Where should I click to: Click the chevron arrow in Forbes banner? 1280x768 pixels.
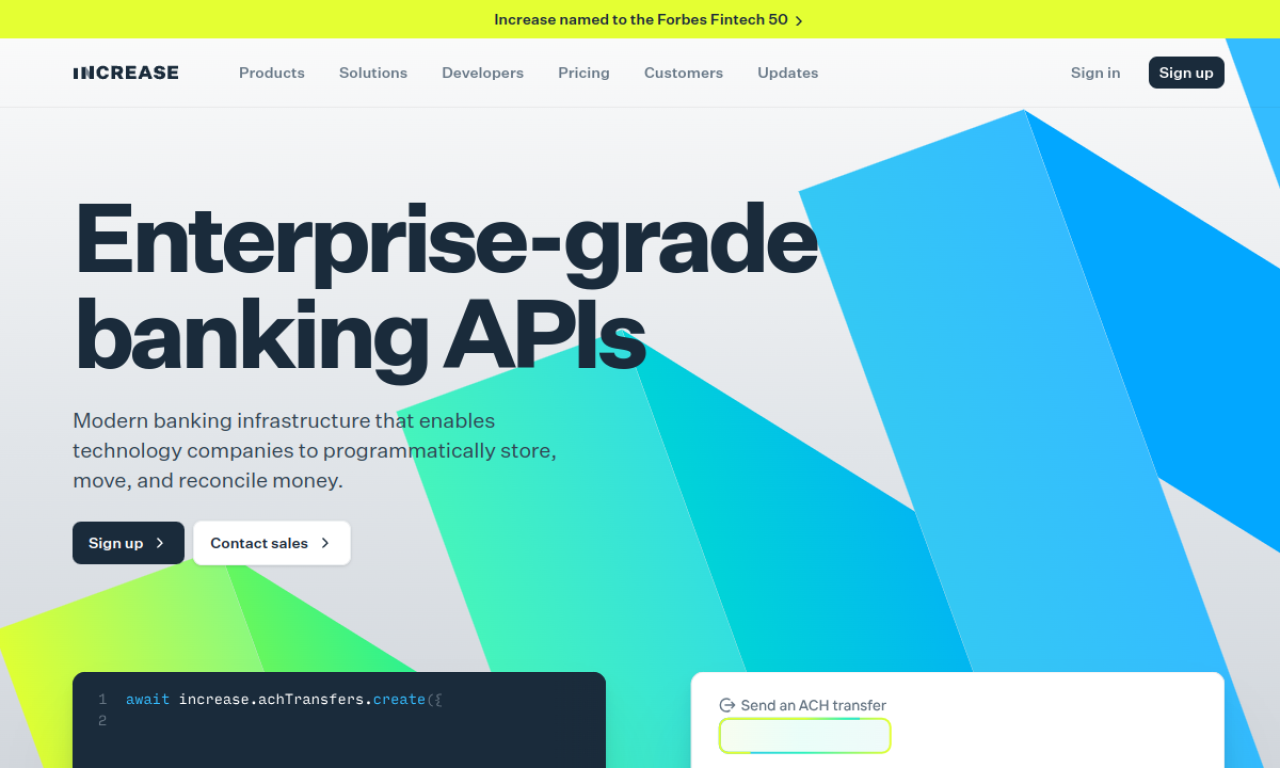point(799,20)
